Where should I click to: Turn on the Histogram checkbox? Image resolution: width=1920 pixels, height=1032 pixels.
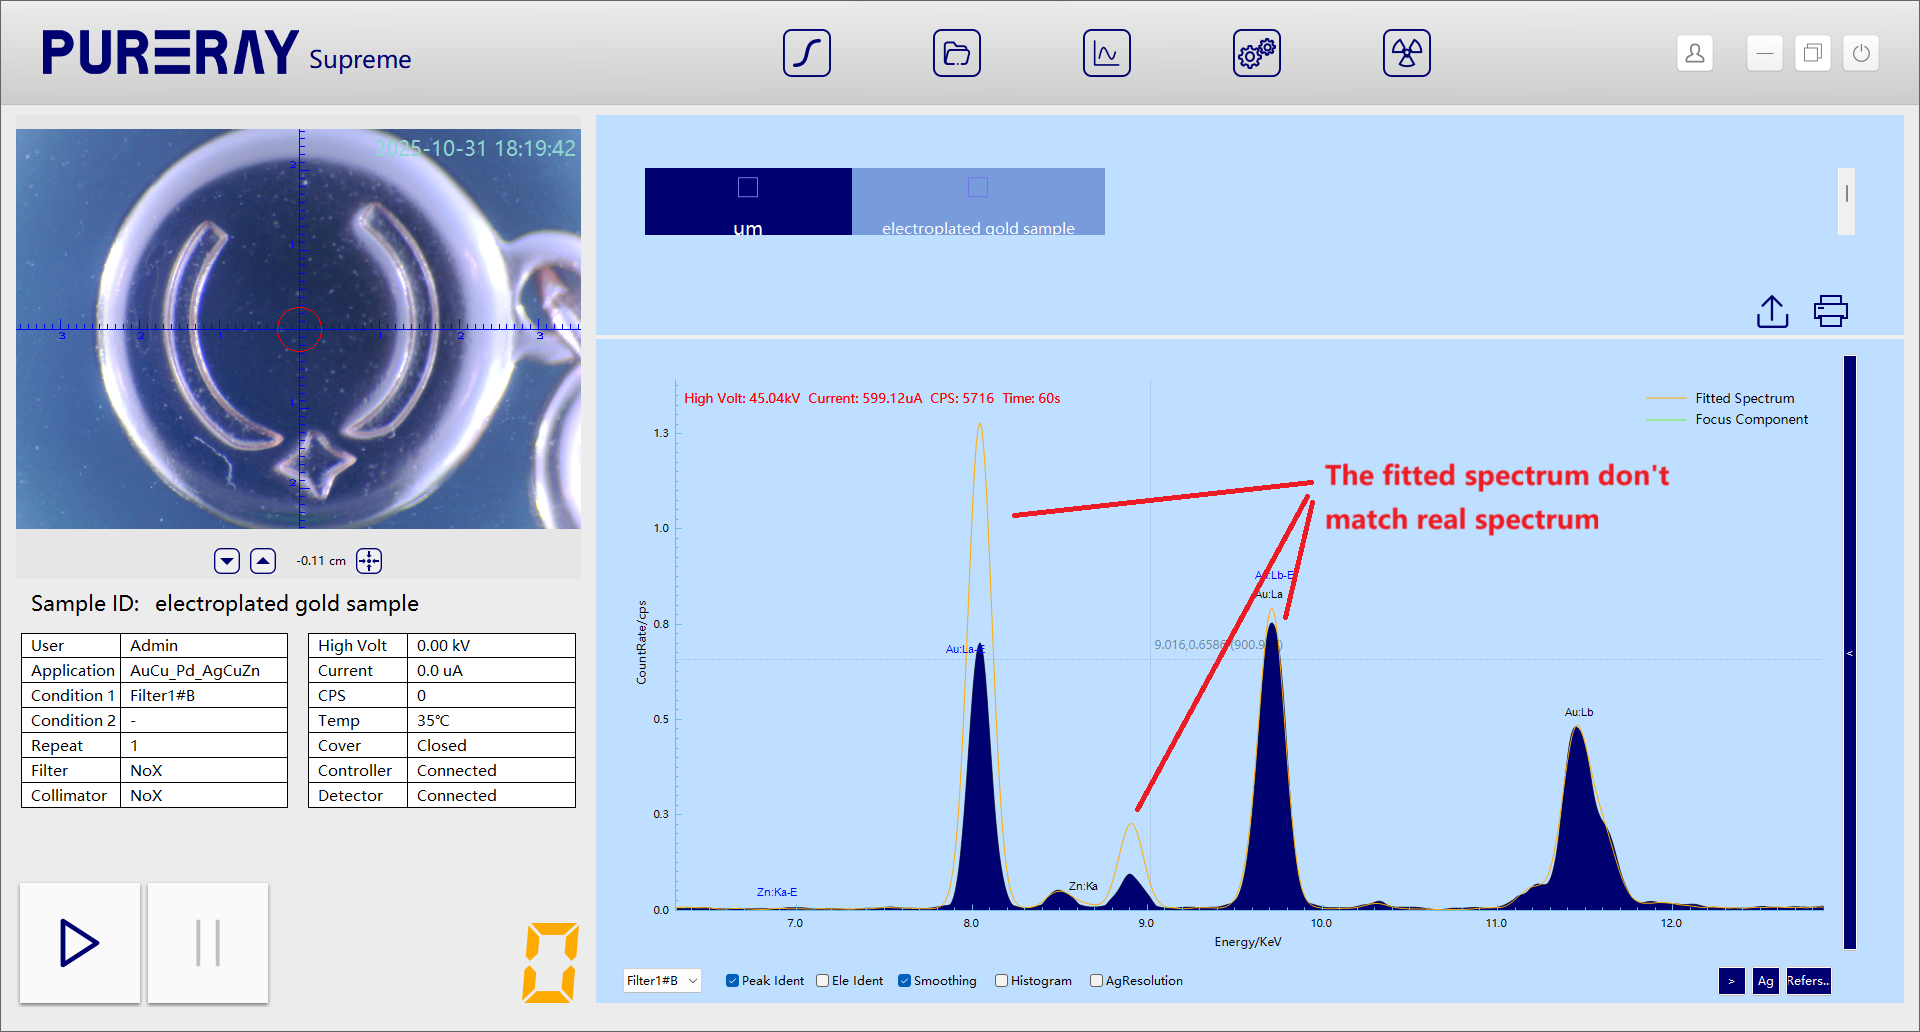coord(1001,981)
